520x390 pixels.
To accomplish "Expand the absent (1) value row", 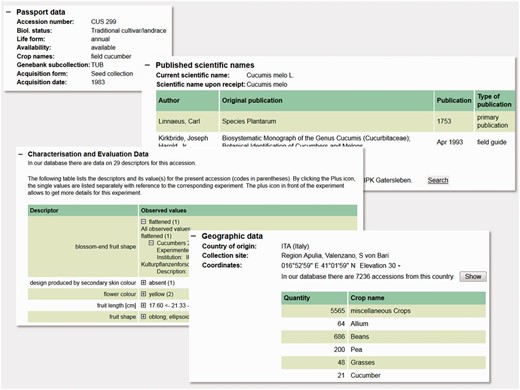I will (x=143, y=283).
